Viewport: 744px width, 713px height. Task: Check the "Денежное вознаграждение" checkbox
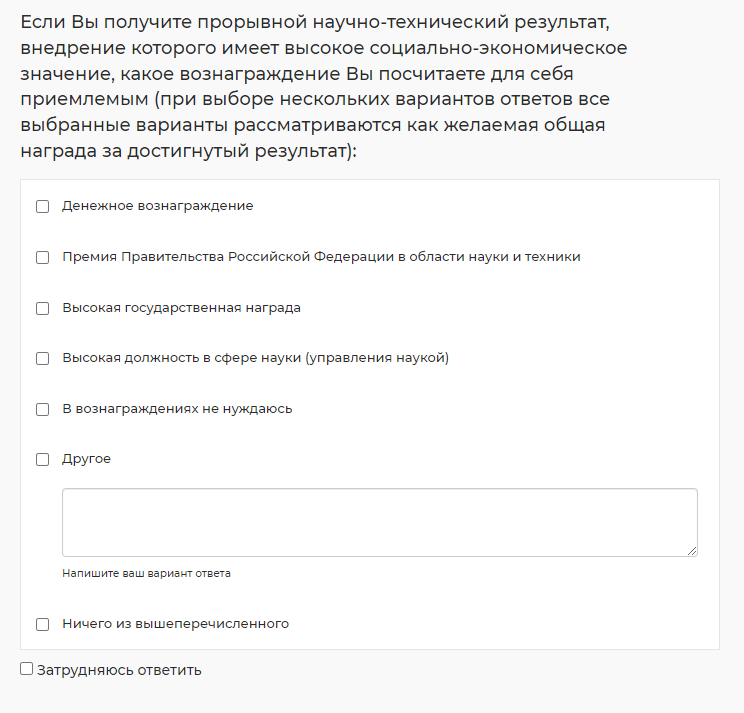click(x=43, y=207)
